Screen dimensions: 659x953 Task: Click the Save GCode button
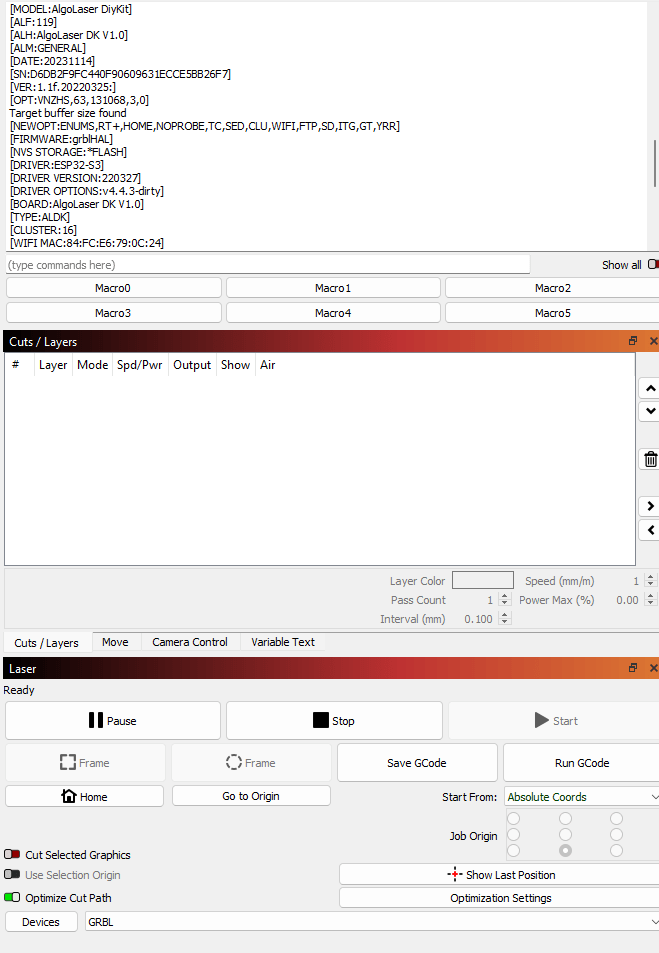click(x=417, y=763)
